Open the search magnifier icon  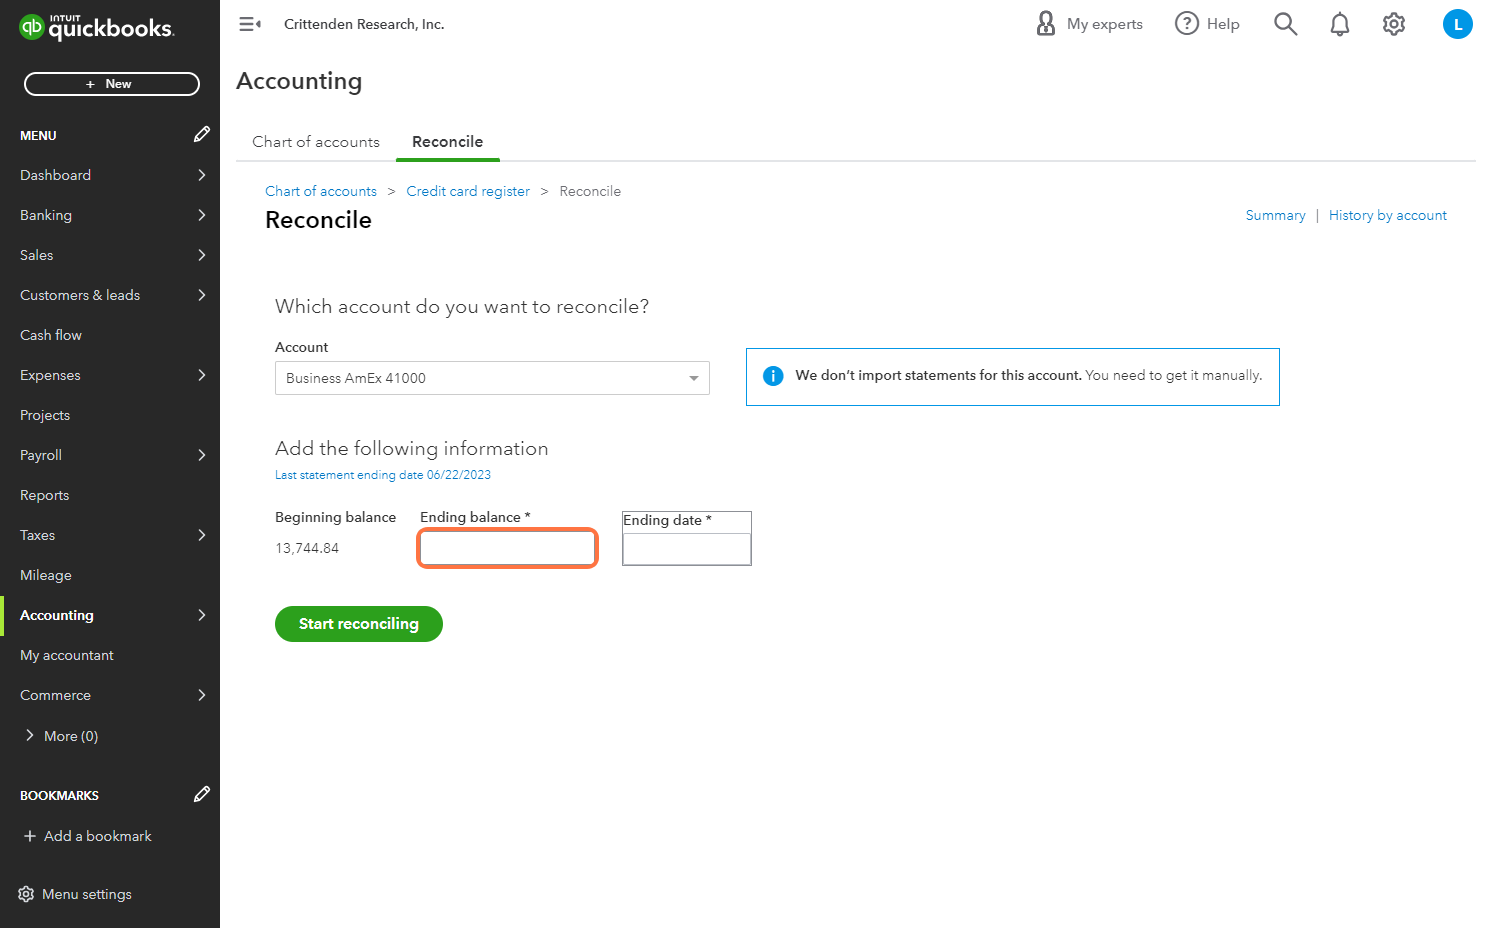(x=1286, y=24)
